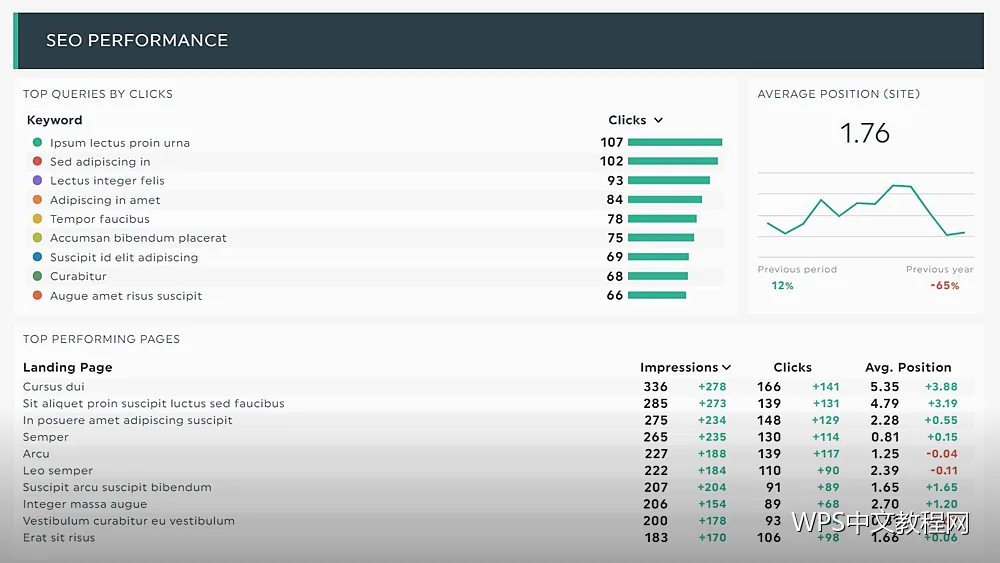
Task: Open landing page 'Cursus dui'
Action: point(54,386)
